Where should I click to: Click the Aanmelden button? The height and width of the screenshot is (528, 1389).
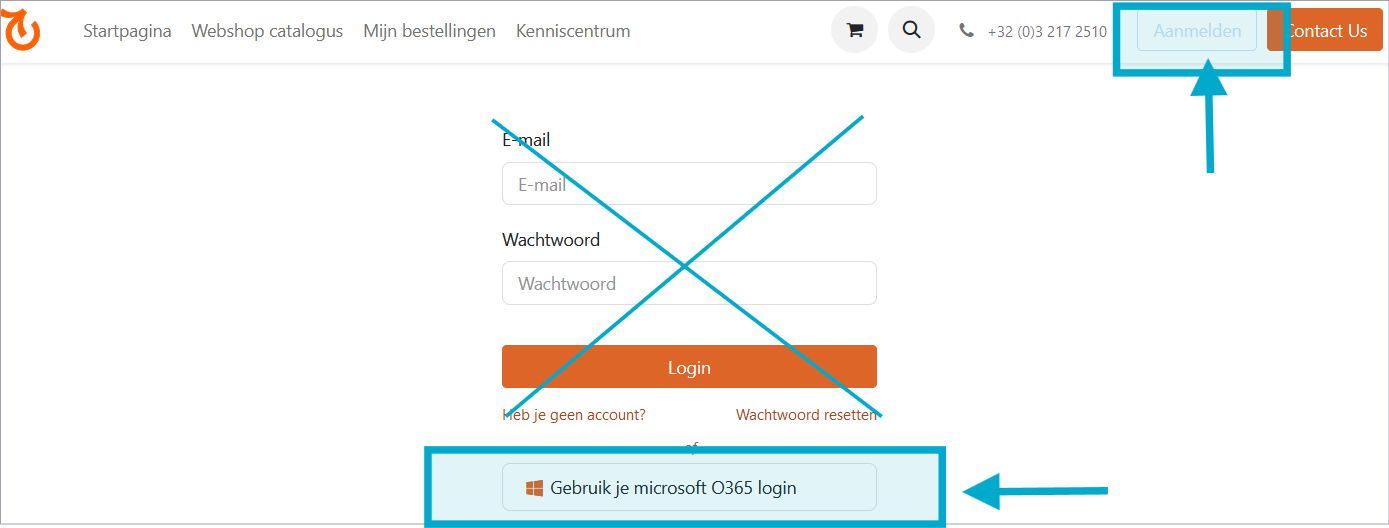pyautogui.click(x=1196, y=31)
